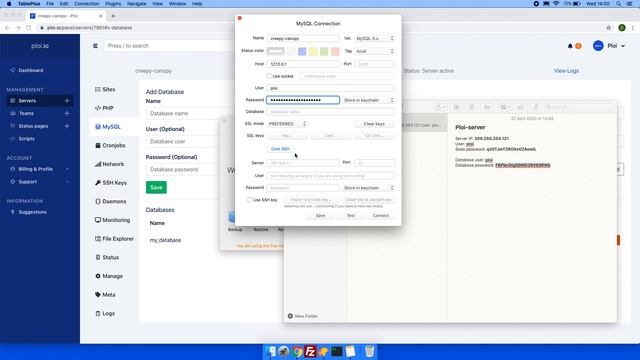This screenshot has height=360, width=640.
Task: Open the Ploi user account dropdown
Action: point(609,46)
